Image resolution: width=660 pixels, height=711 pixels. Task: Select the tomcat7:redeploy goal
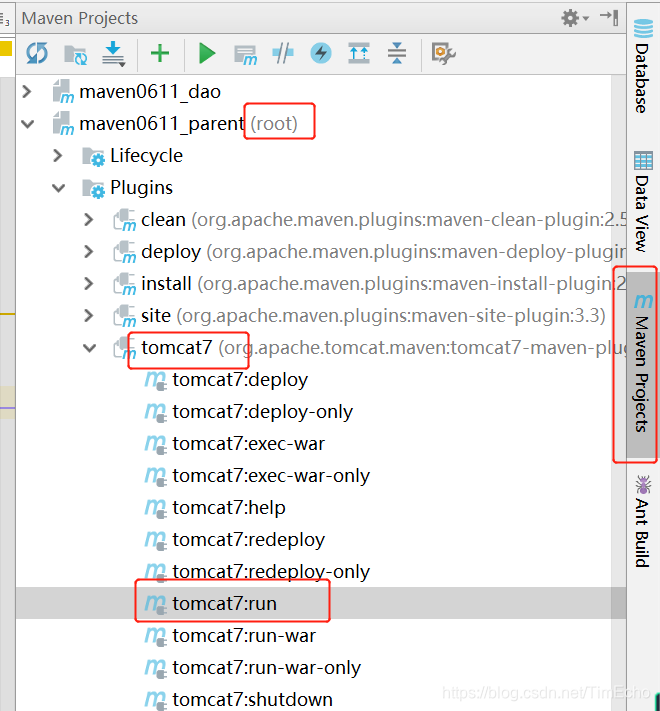tap(248, 540)
